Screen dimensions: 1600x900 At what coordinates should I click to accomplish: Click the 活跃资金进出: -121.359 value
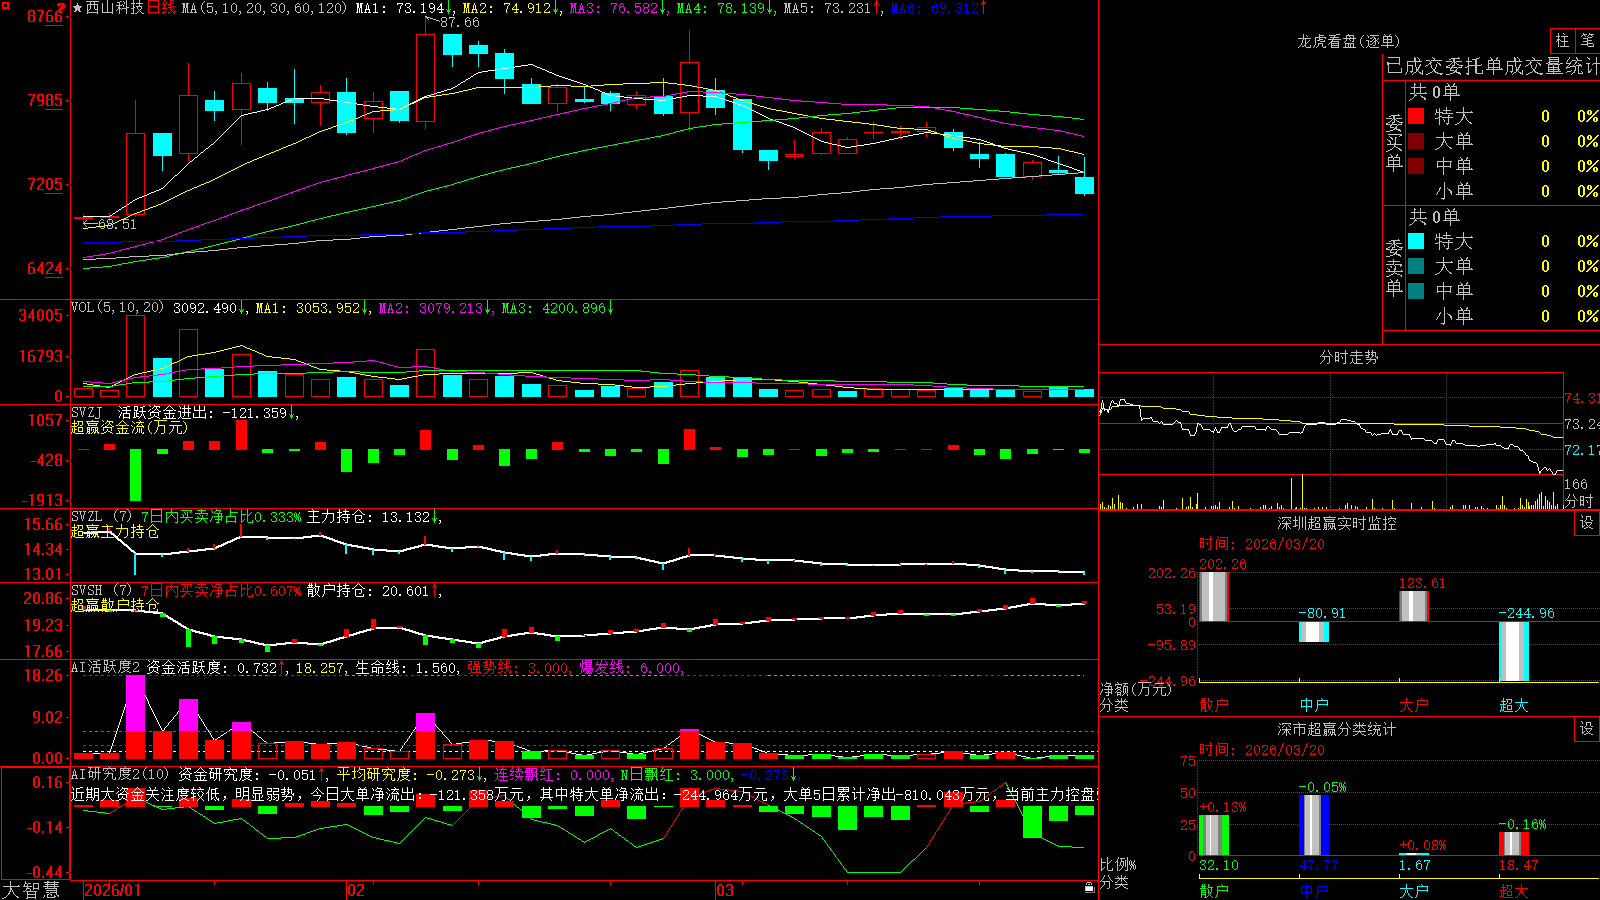[208, 412]
